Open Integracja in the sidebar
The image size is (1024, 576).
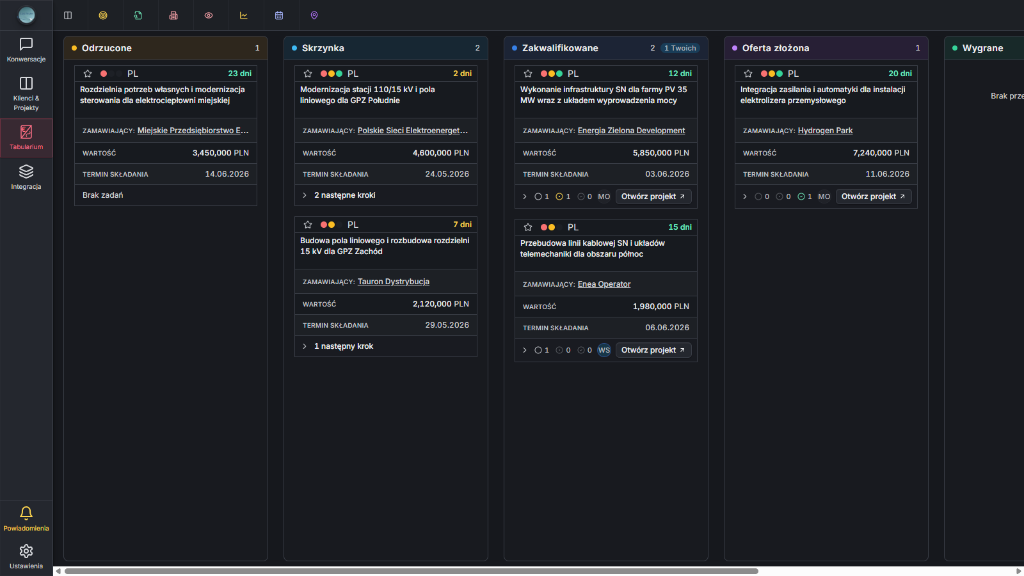click(x=26, y=177)
